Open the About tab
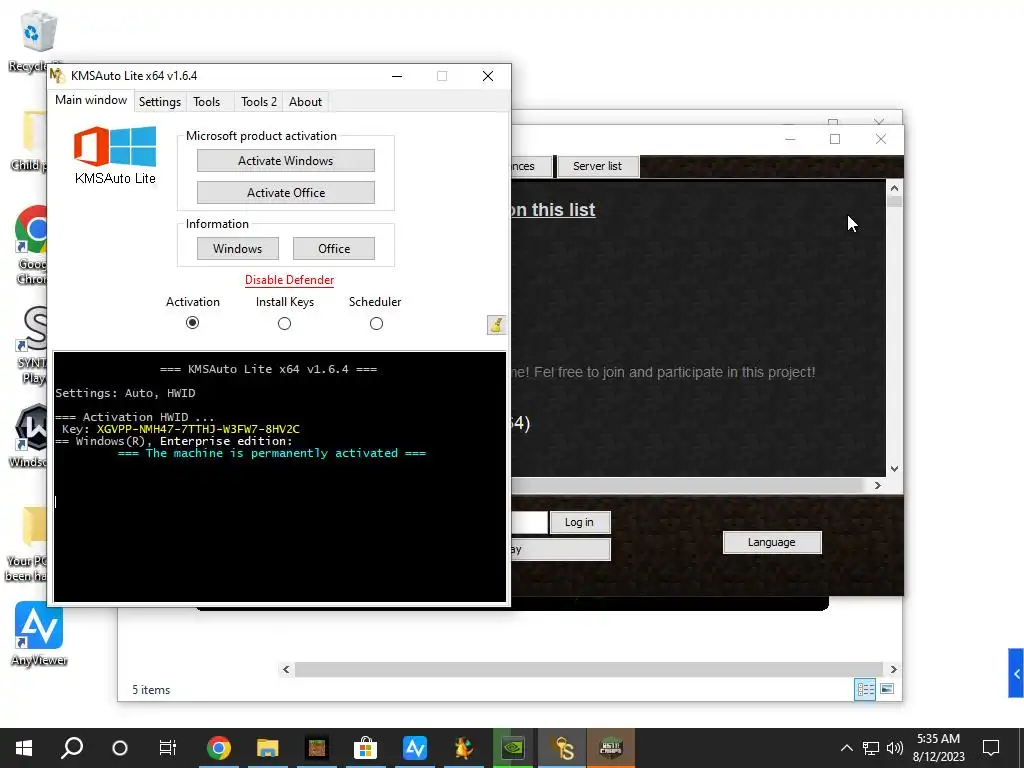 pyautogui.click(x=306, y=102)
